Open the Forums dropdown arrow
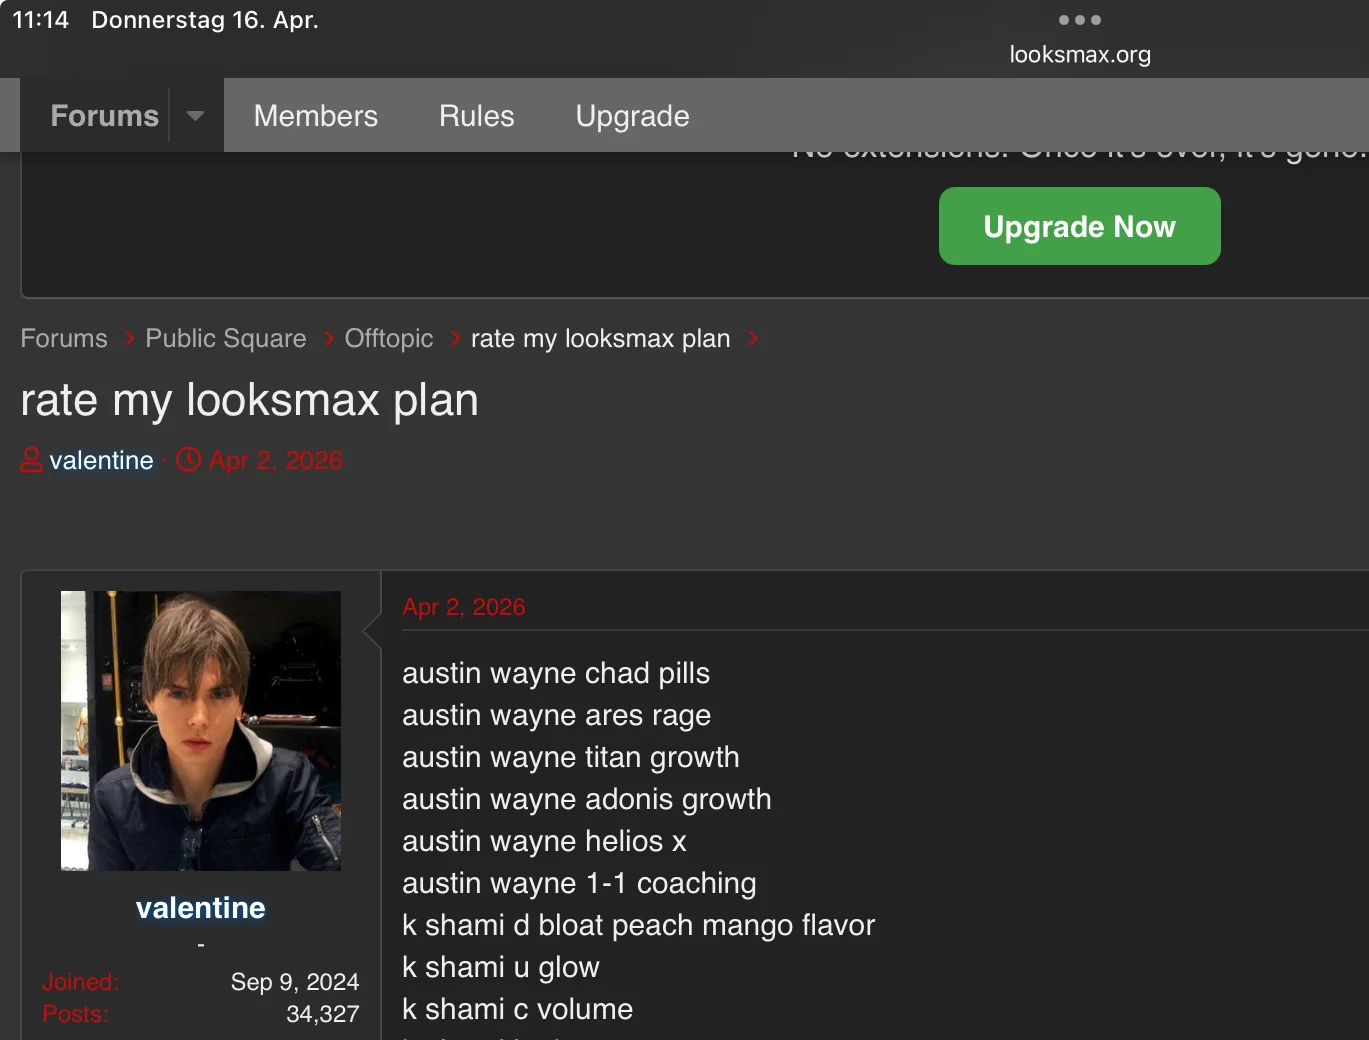 196,116
